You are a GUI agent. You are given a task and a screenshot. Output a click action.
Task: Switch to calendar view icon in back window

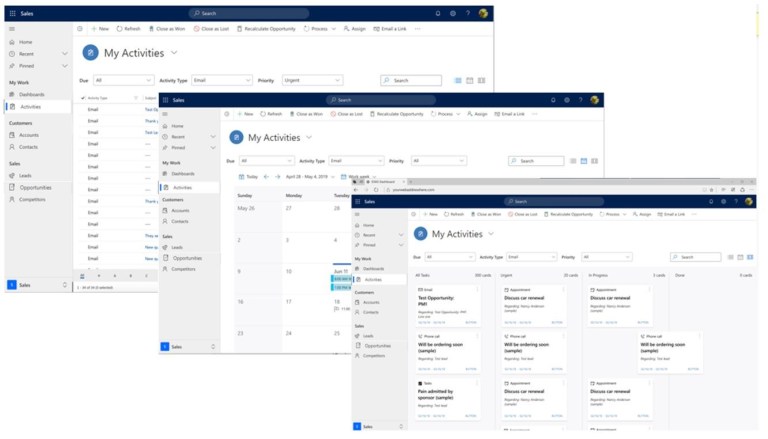coord(470,80)
